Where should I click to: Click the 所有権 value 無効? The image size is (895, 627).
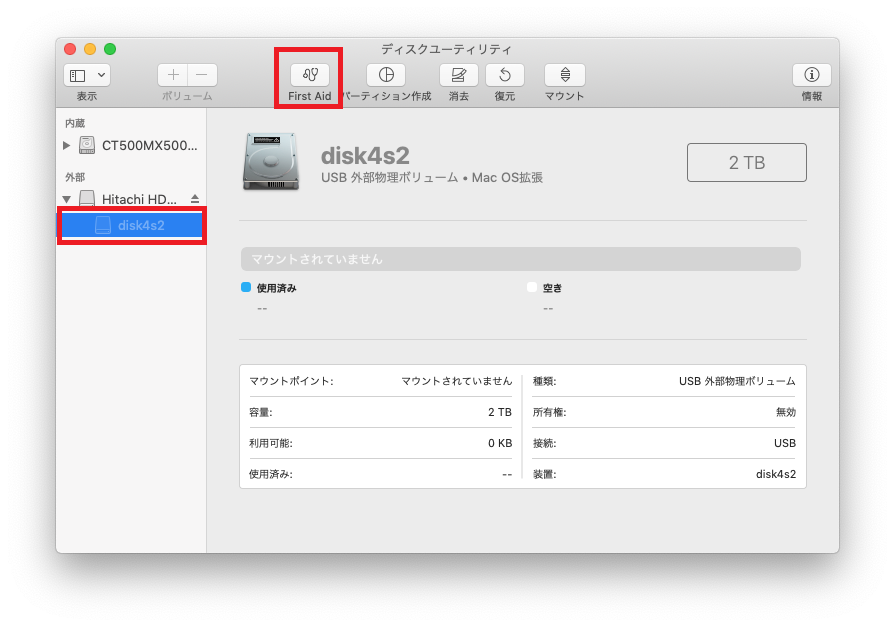[786, 412]
